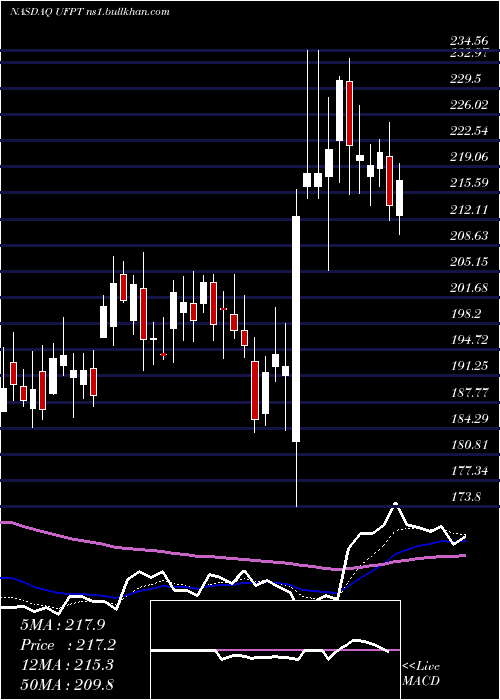Click the 191.25 price label

point(470,366)
